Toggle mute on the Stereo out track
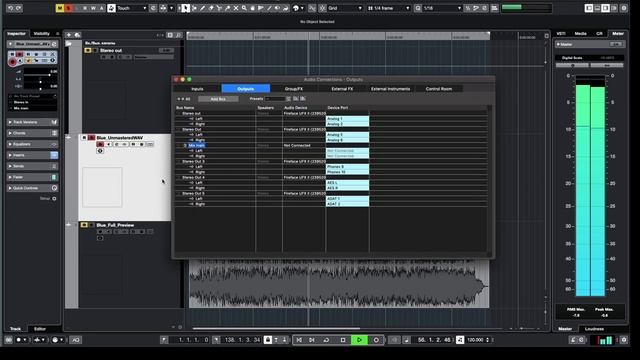The image size is (640, 360). coord(88,50)
